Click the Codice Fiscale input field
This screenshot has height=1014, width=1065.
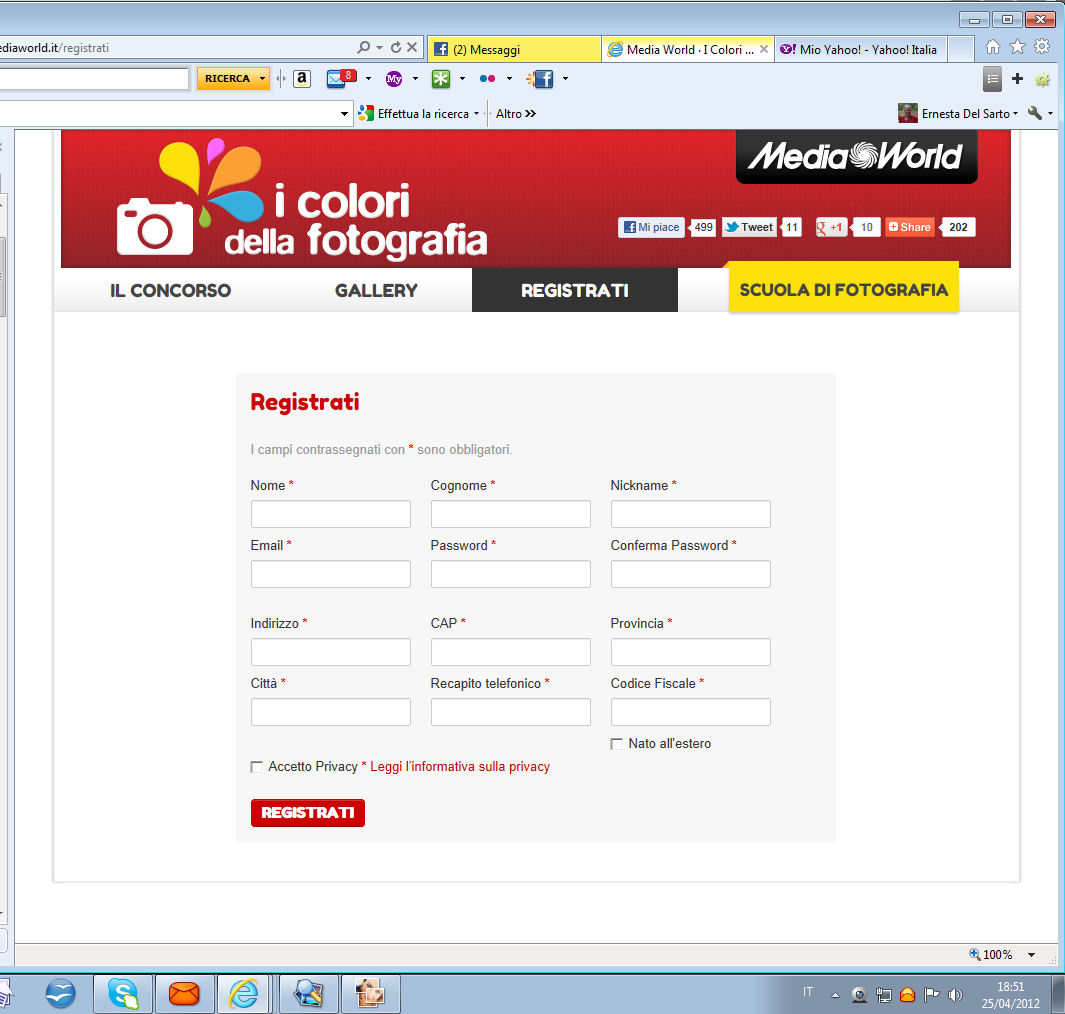(x=691, y=712)
